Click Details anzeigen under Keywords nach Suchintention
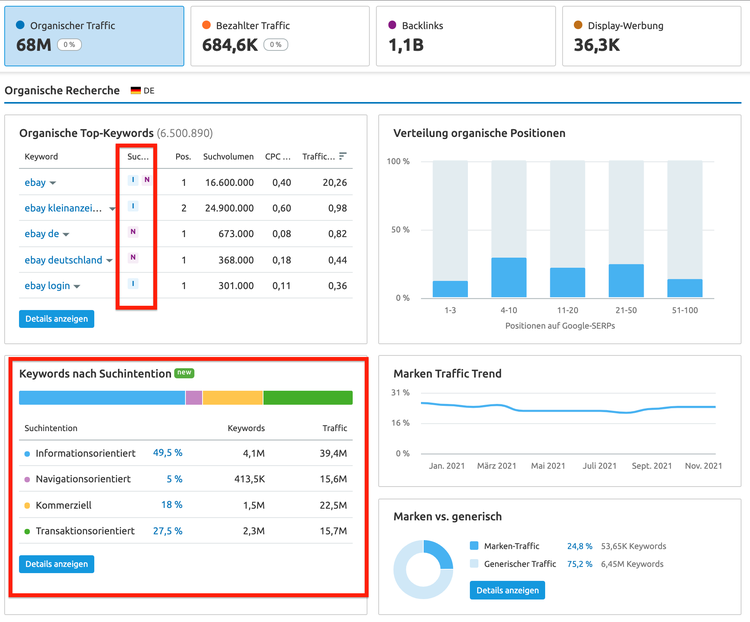Screen dimensions: 750x622 (x=56, y=564)
